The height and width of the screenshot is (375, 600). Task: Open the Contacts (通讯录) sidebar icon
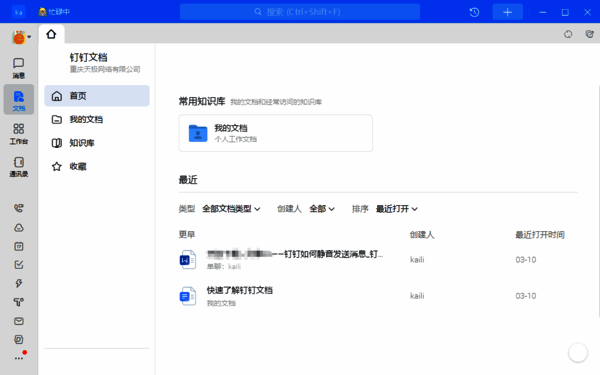point(19,166)
